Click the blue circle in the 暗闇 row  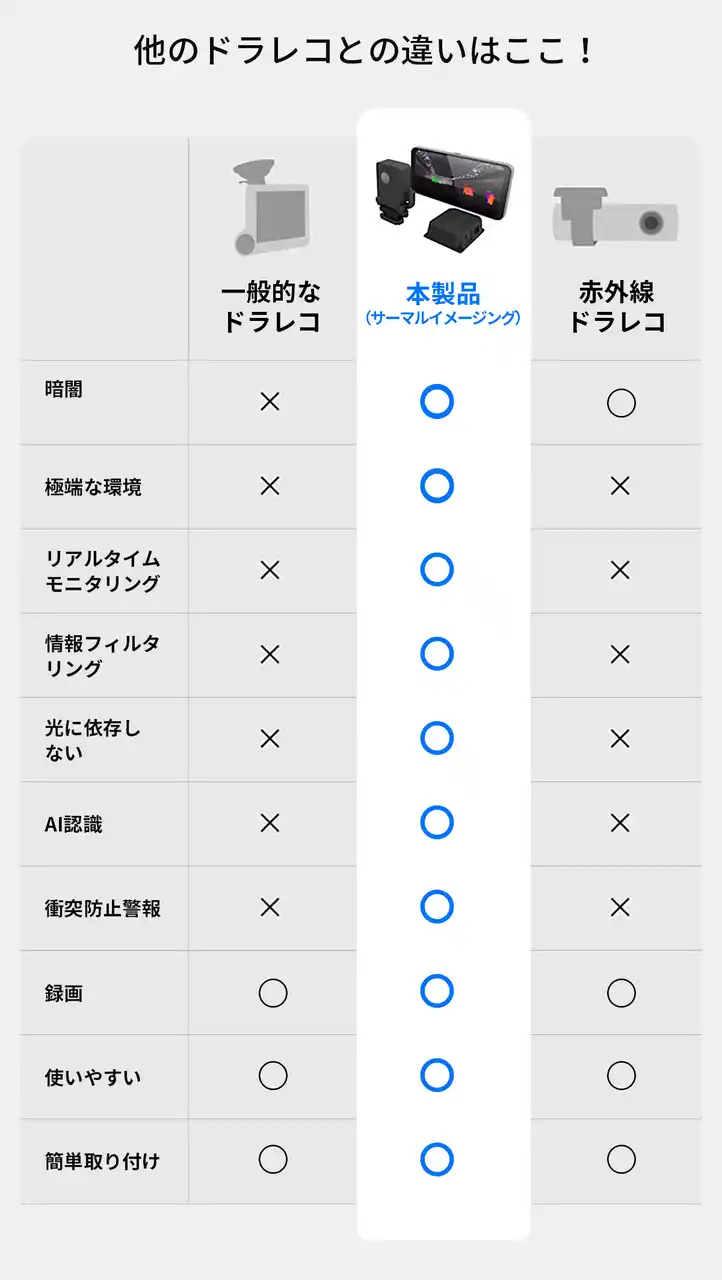(437, 402)
